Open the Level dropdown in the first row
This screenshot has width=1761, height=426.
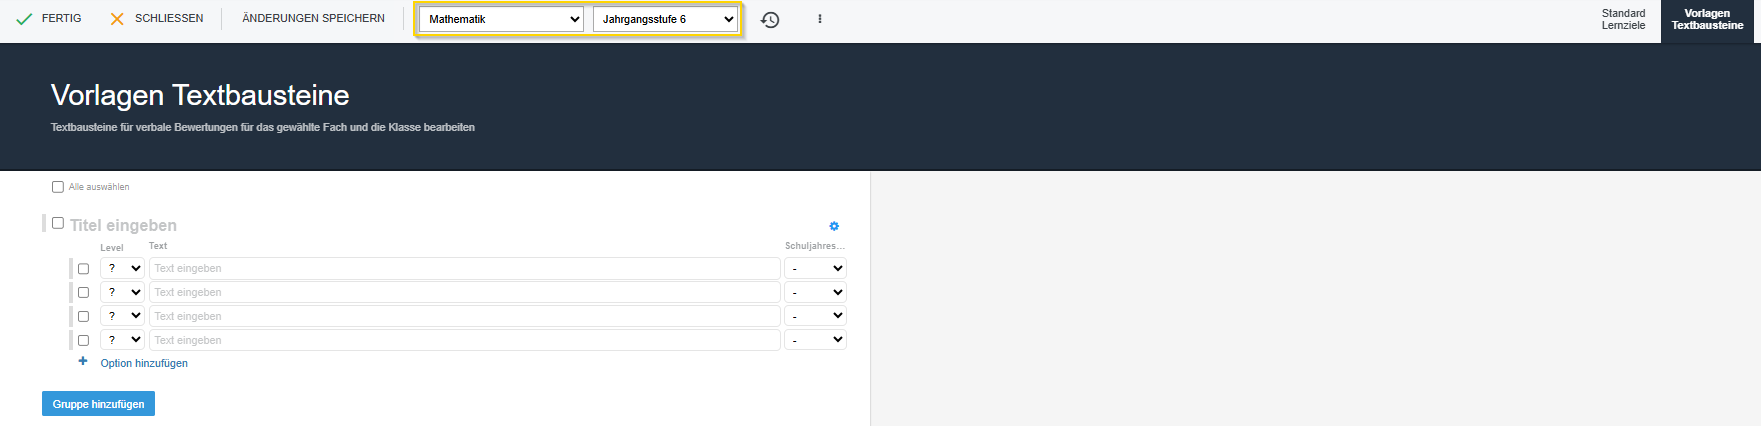coord(122,268)
